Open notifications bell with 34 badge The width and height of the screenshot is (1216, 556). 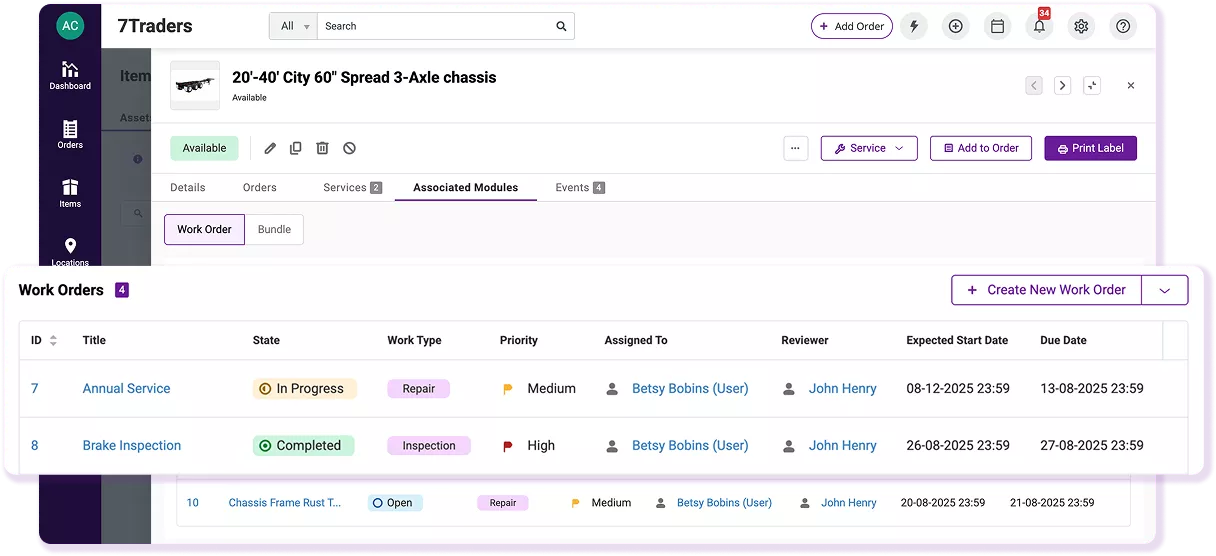[1039, 27]
